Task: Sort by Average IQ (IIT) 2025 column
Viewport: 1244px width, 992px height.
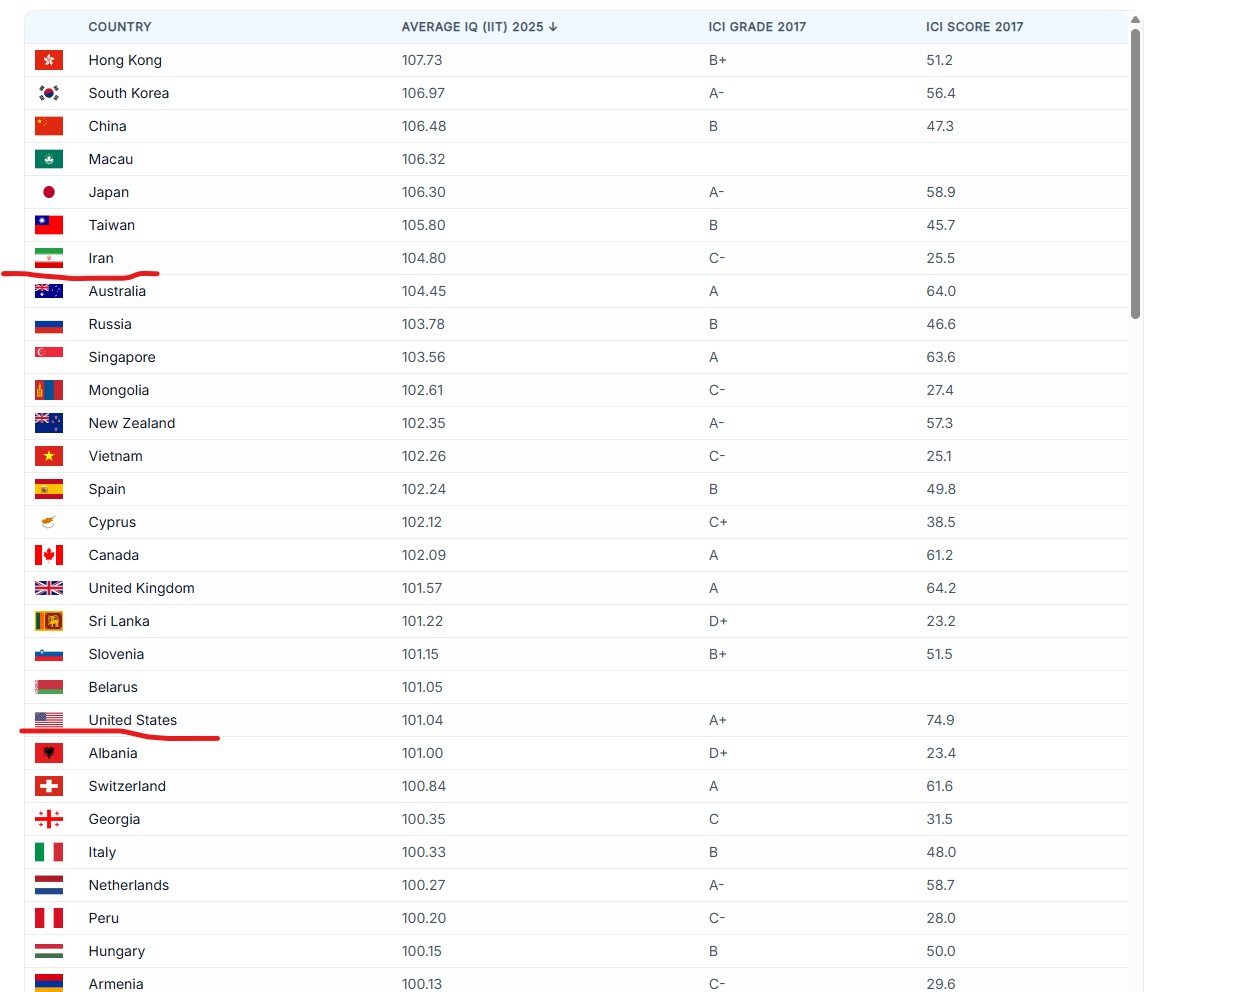Action: pos(479,27)
